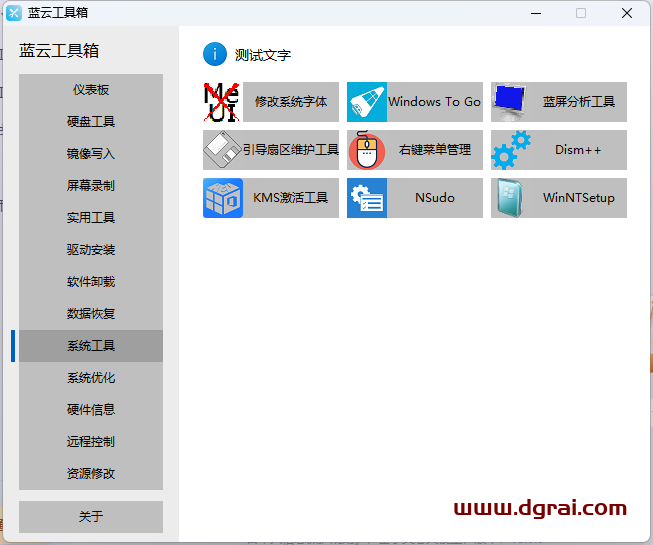653x545 pixels.
Task: Select 资源修改 in sidebar
Action: pos(91,474)
